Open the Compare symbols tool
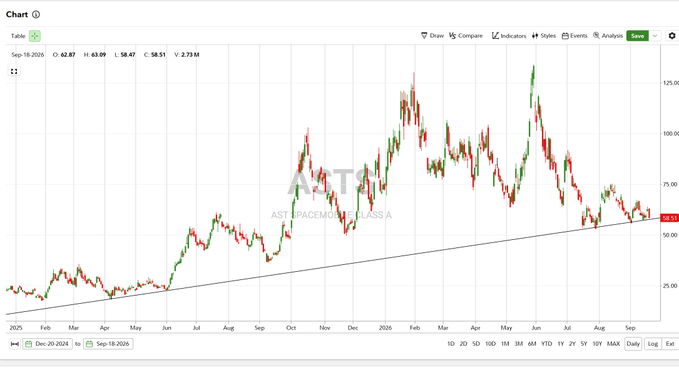This screenshot has height=377, width=679. click(466, 35)
